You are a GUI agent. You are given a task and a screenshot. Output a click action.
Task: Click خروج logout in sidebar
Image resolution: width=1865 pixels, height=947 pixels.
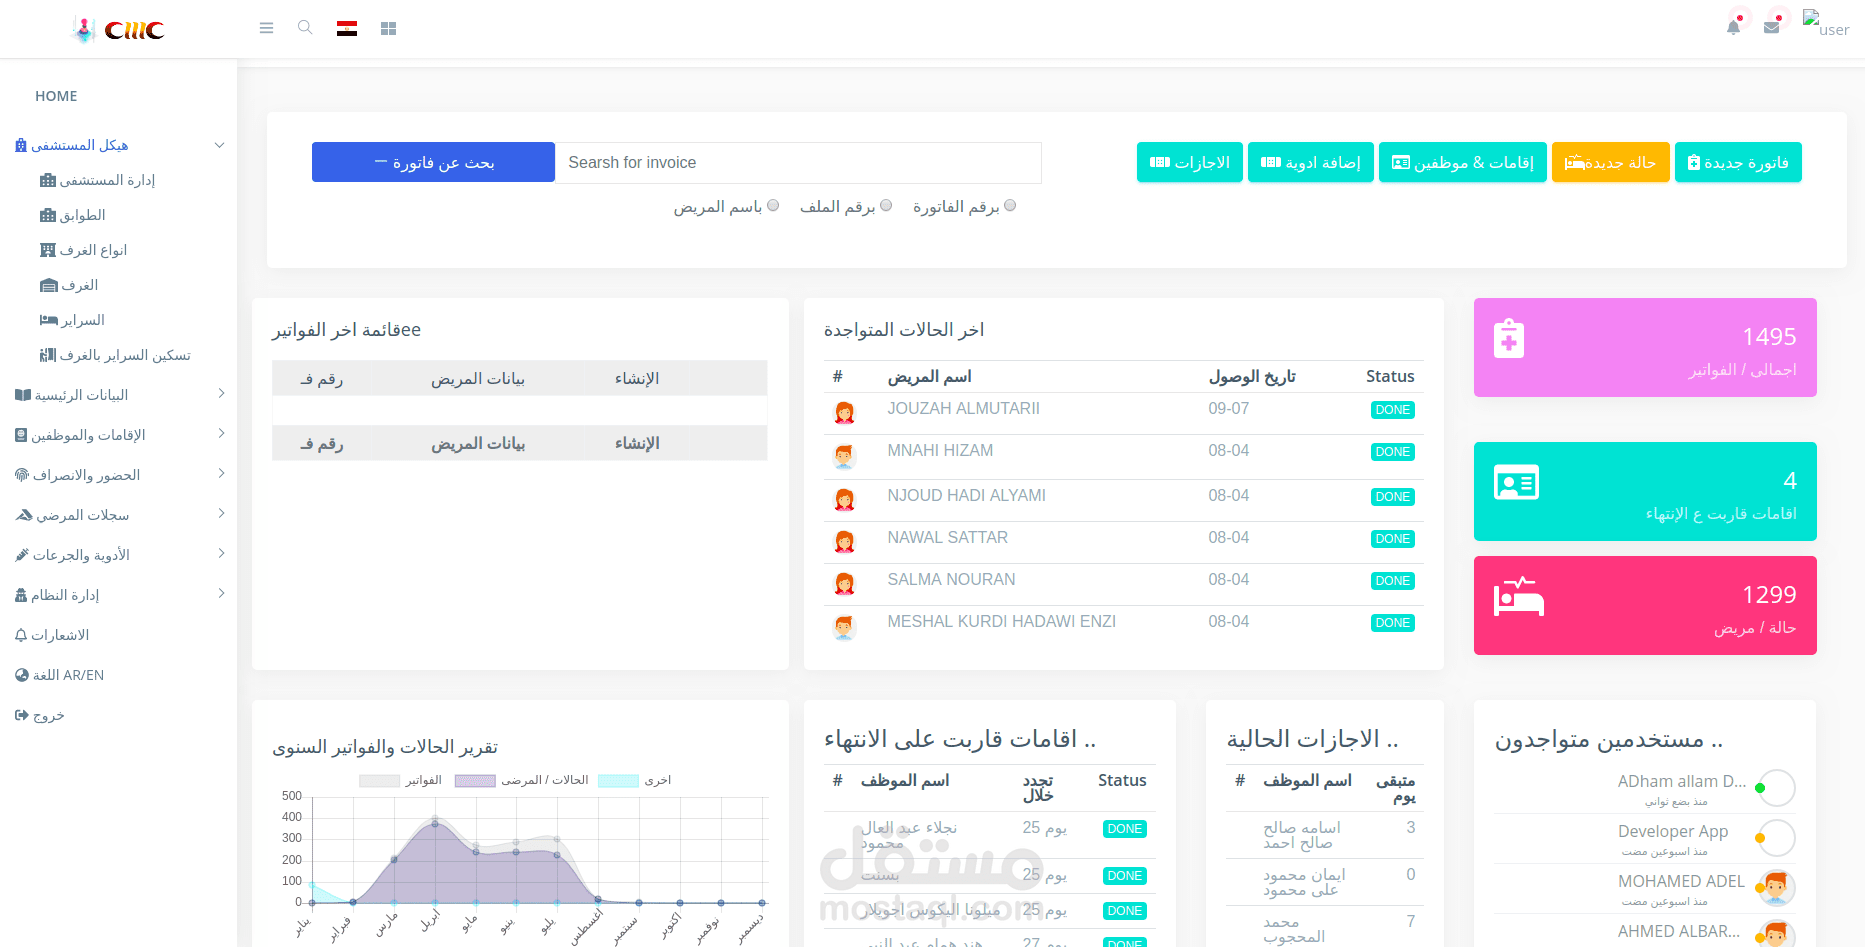point(40,715)
